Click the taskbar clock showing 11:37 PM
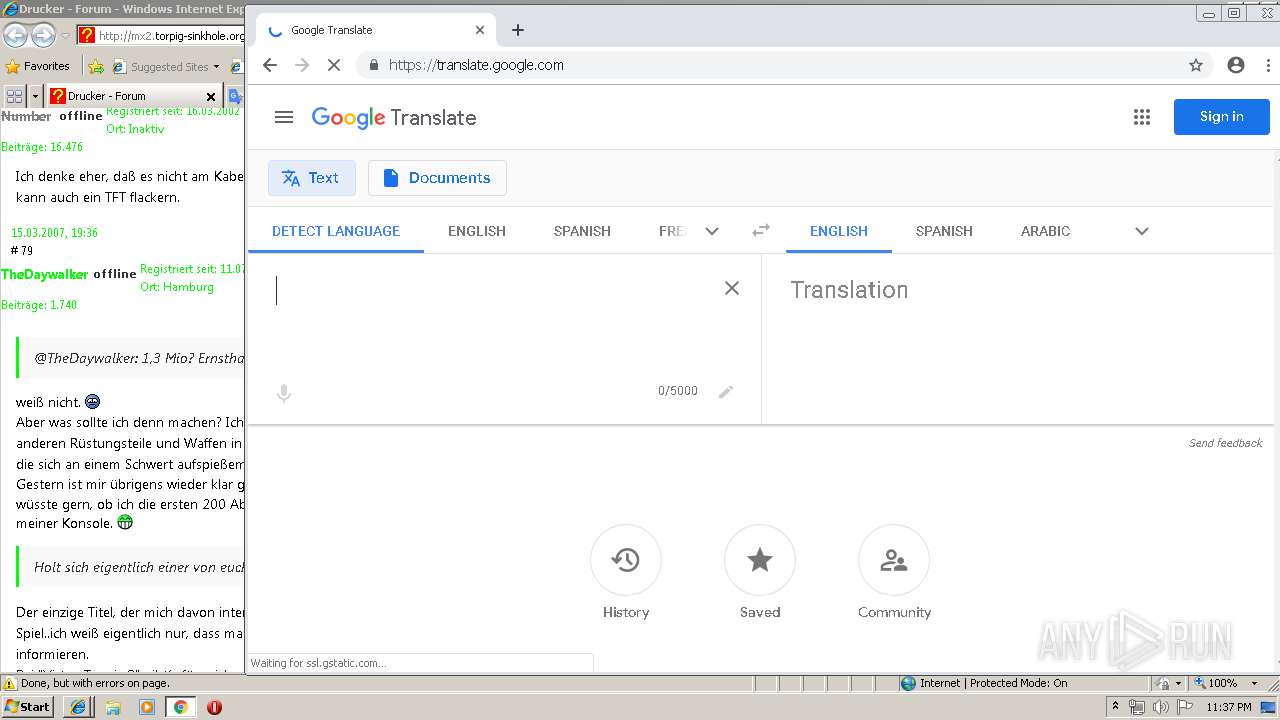The height and width of the screenshot is (720, 1280). tap(1229, 707)
